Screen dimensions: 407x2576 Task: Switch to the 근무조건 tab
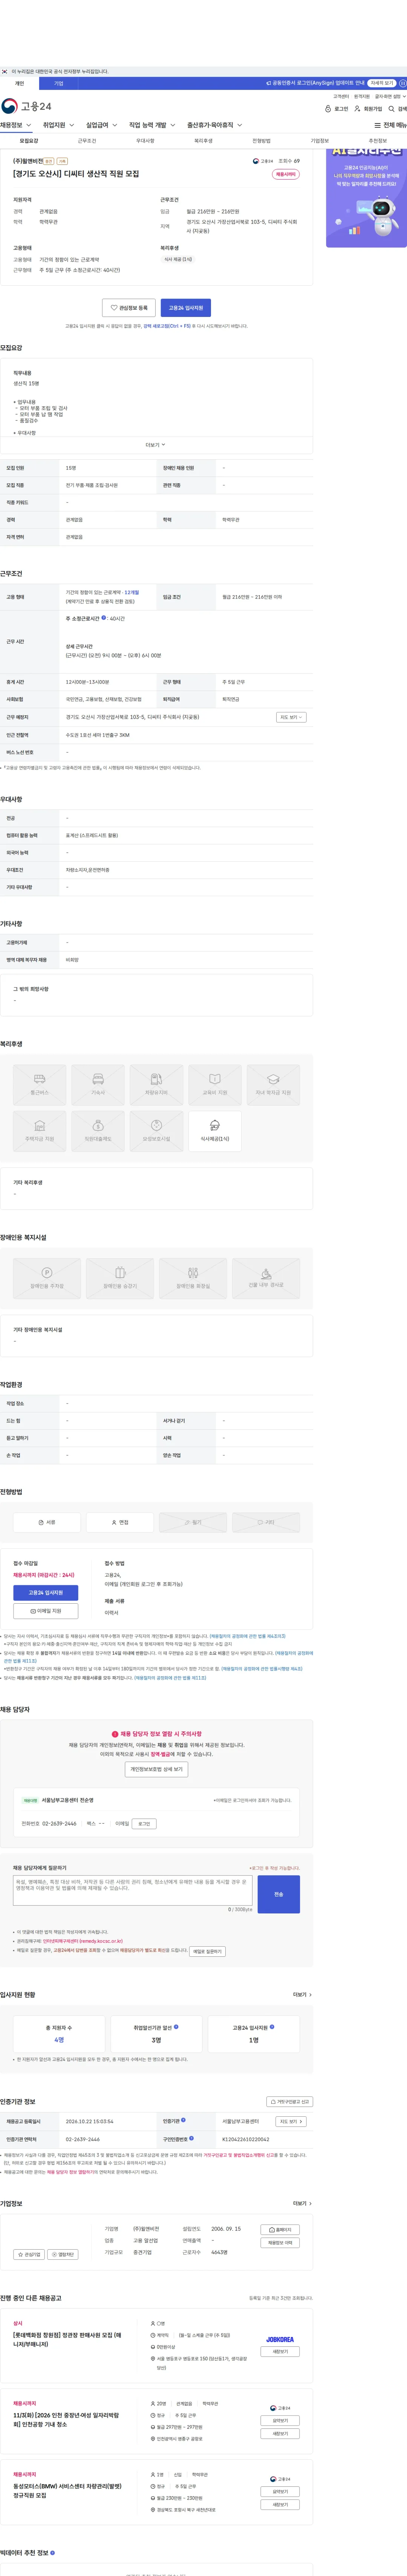pyautogui.click(x=87, y=141)
